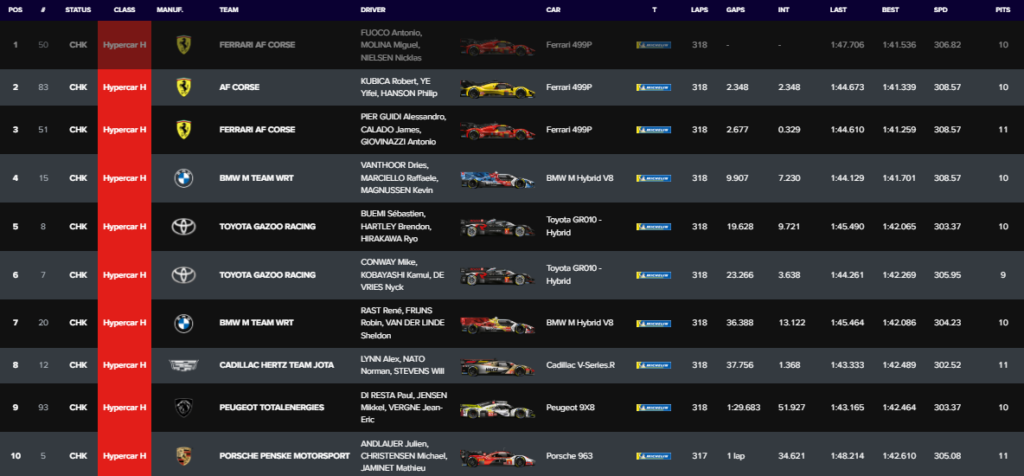Click the speed value 306.82
This screenshot has height=476, width=1024.
pos(948,45)
